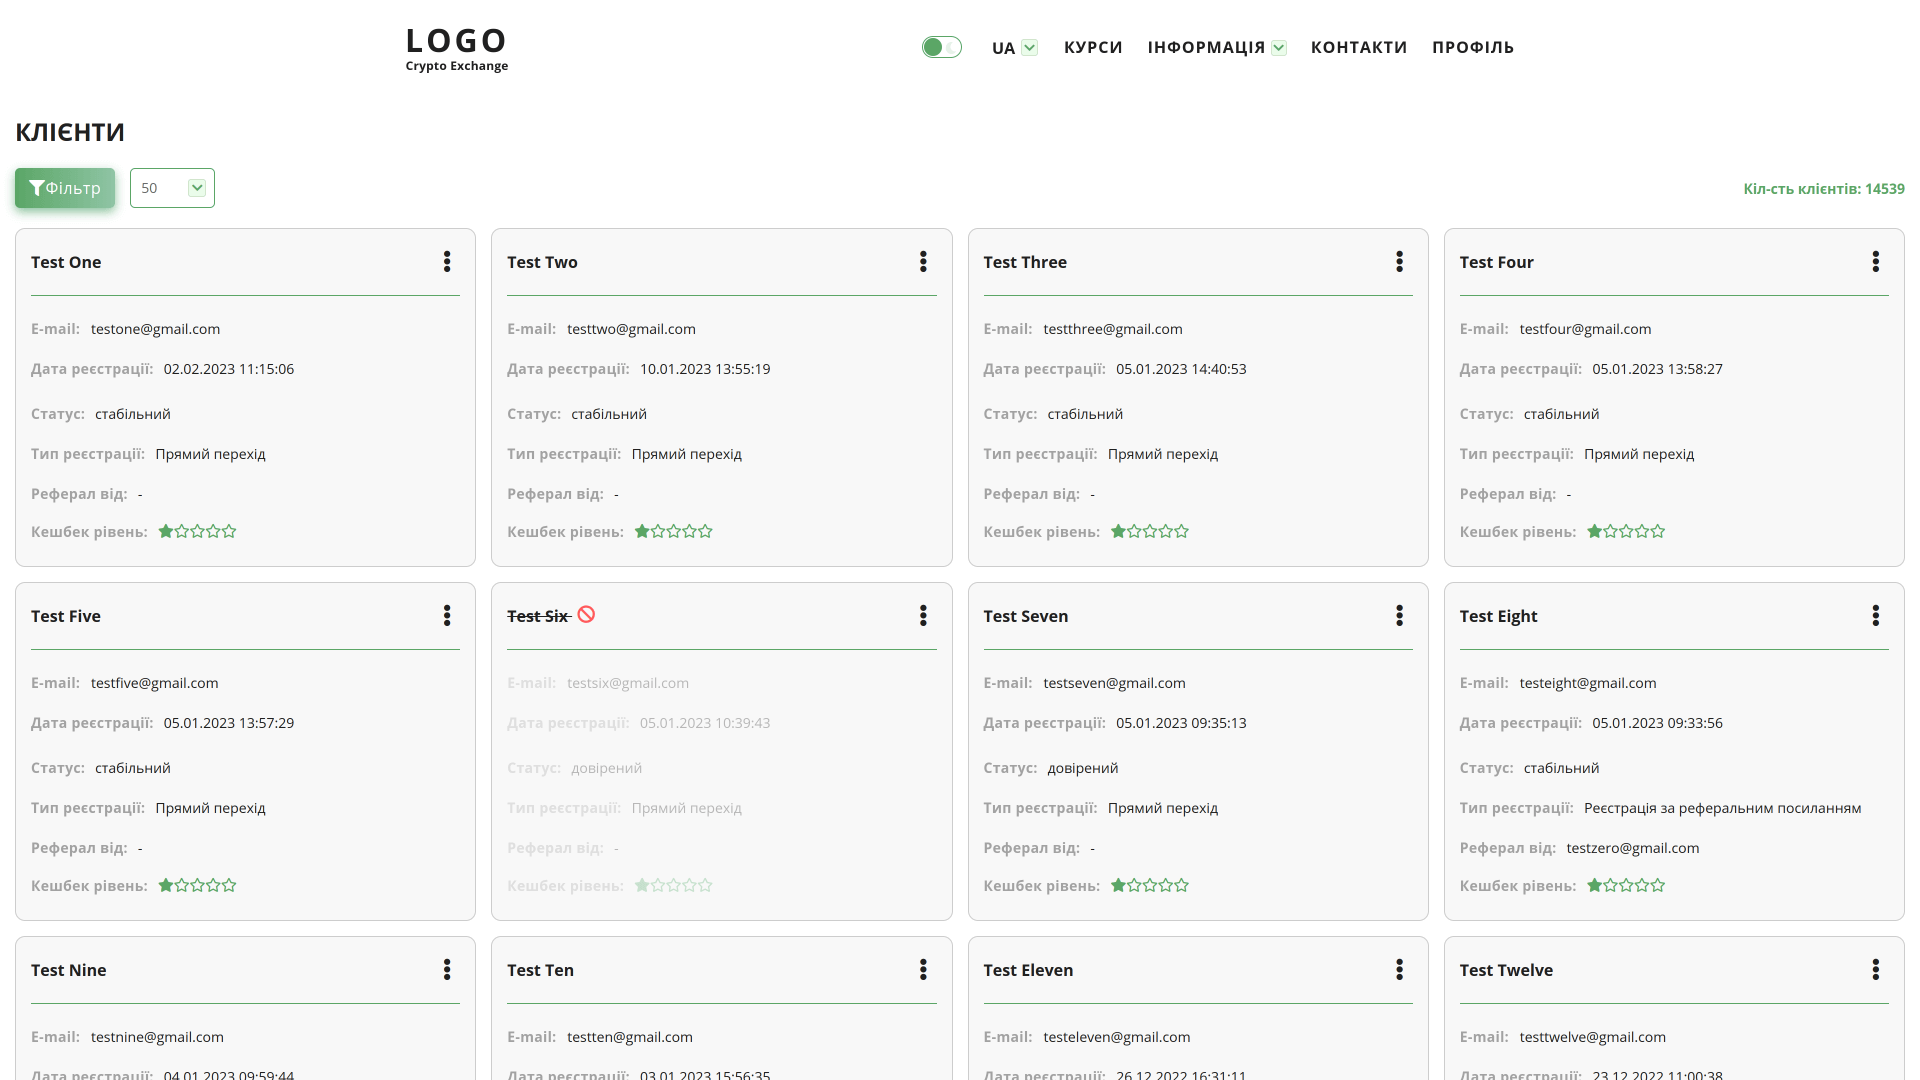Click the date 05.01.2023 14:40:53
Screen dimensions: 1920x1080
1181,369
